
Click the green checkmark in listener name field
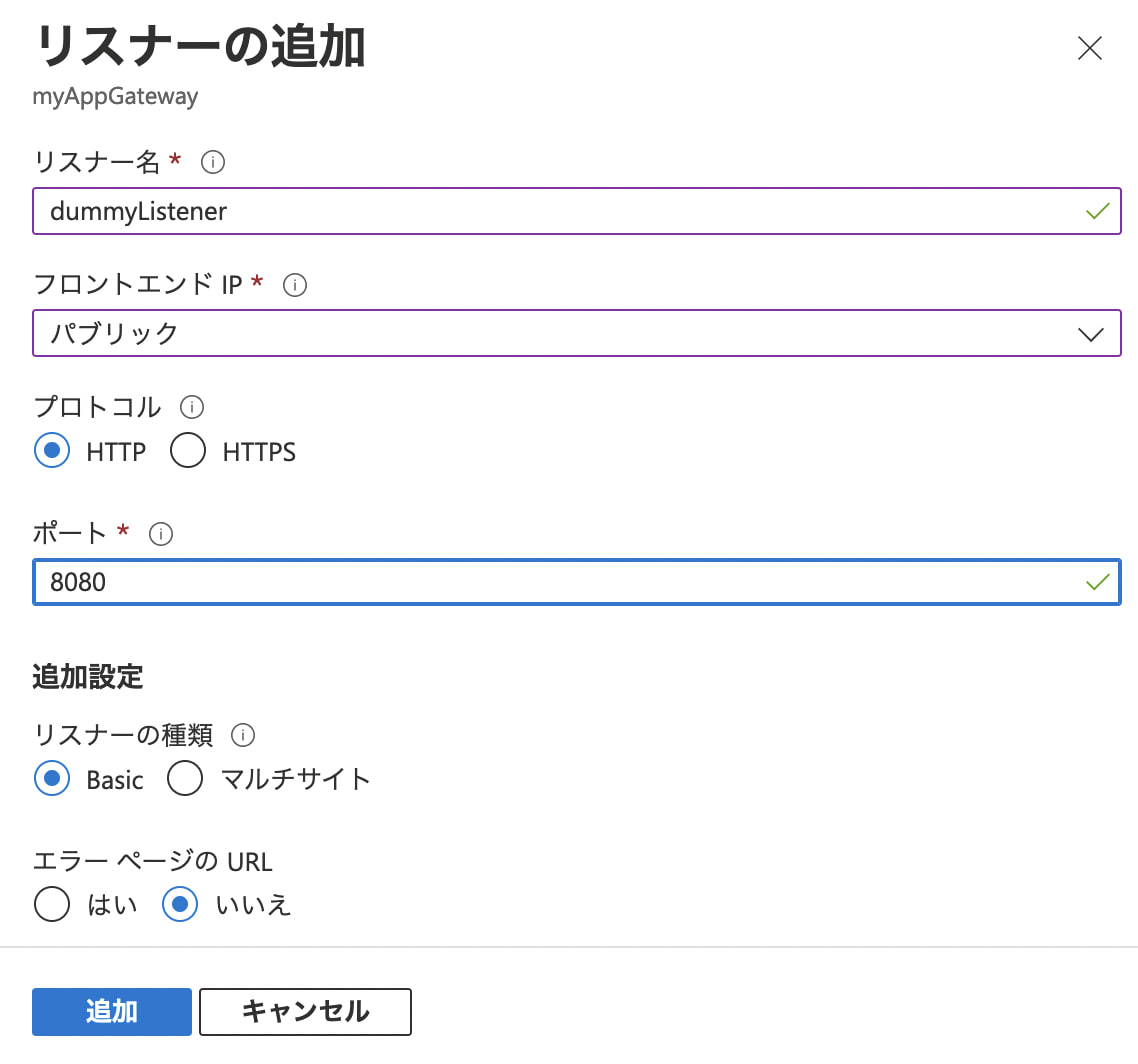(1098, 211)
